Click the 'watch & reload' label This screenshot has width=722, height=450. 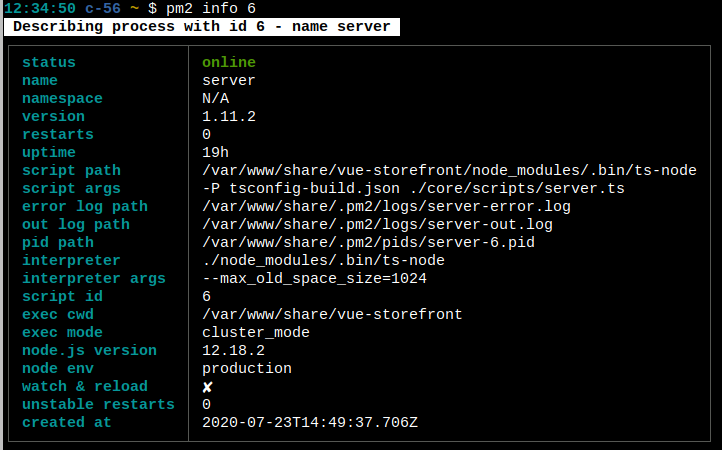point(85,386)
